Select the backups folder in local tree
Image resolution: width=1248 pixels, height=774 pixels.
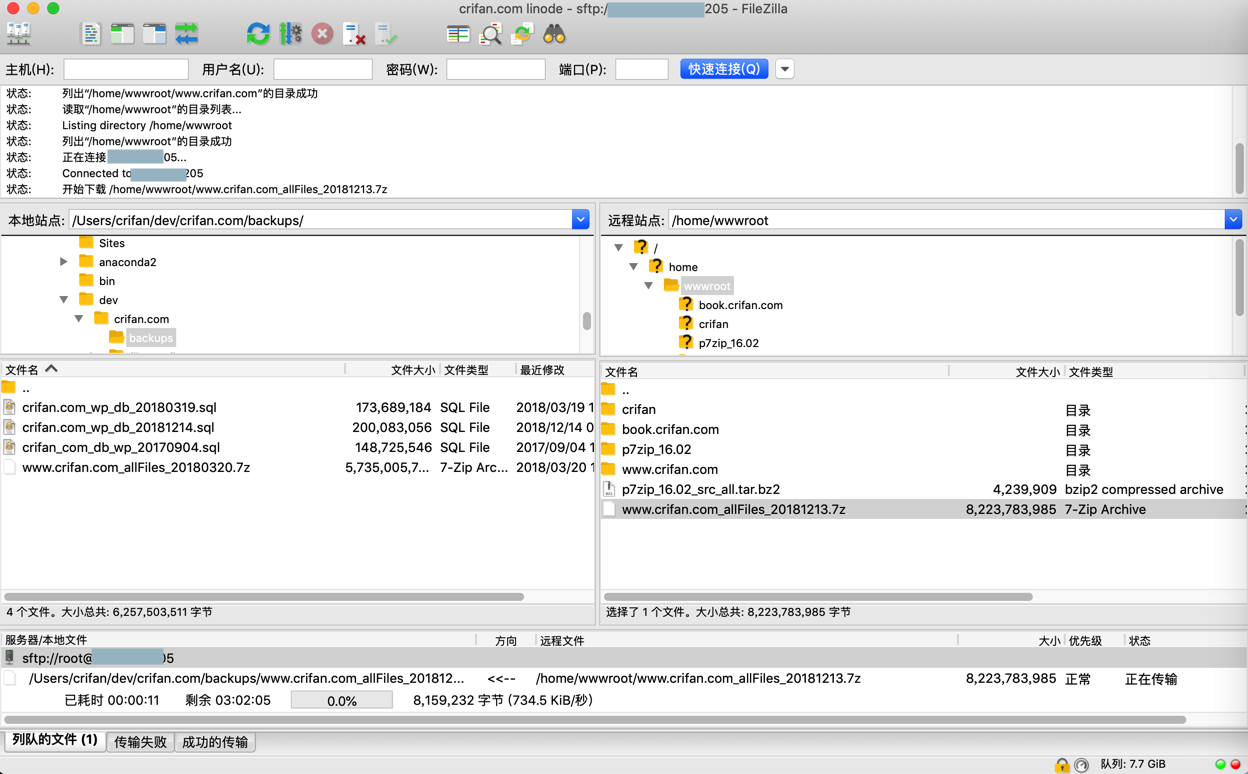(x=151, y=338)
